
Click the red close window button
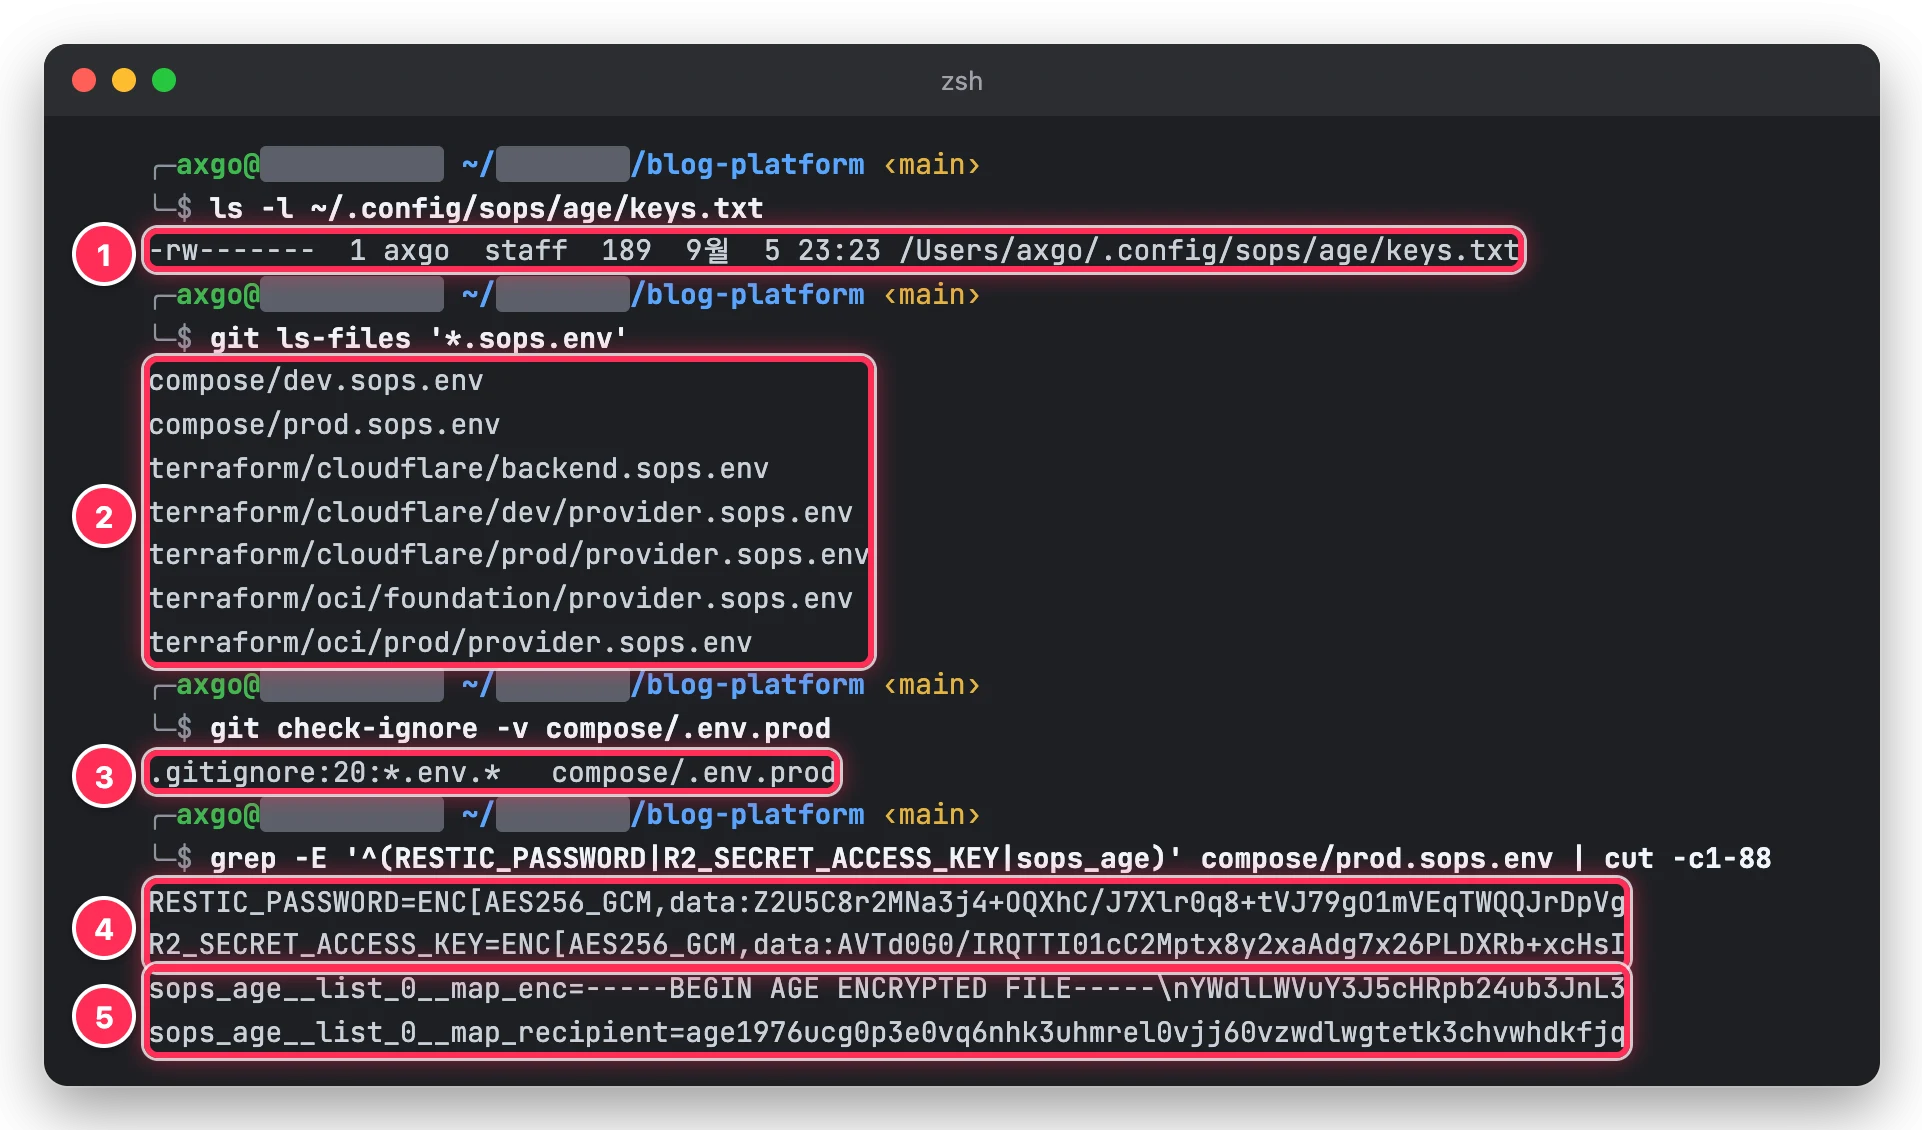pos(84,80)
